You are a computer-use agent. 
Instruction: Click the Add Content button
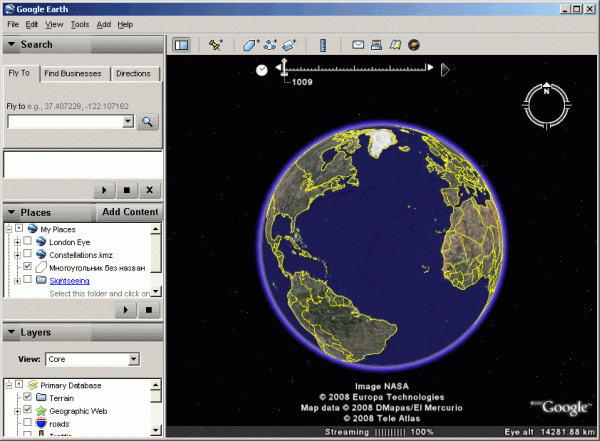pyautogui.click(x=130, y=212)
